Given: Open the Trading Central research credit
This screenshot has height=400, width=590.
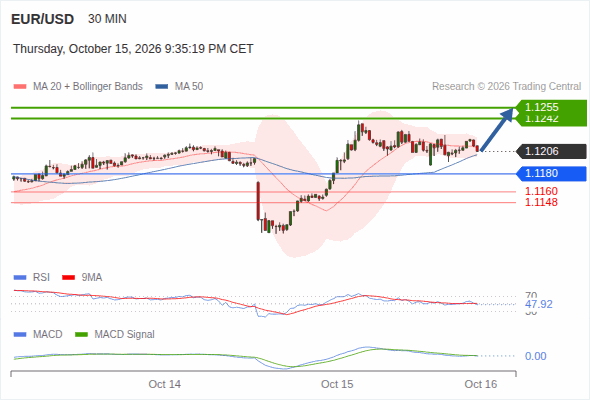Looking at the screenshot, I should (x=506, y=87).
